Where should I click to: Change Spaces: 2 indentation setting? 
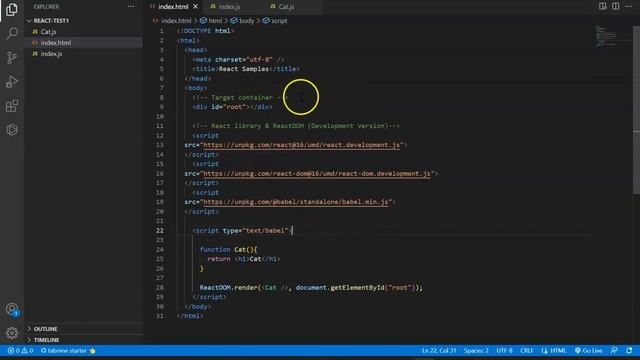(x=476, y=351)
